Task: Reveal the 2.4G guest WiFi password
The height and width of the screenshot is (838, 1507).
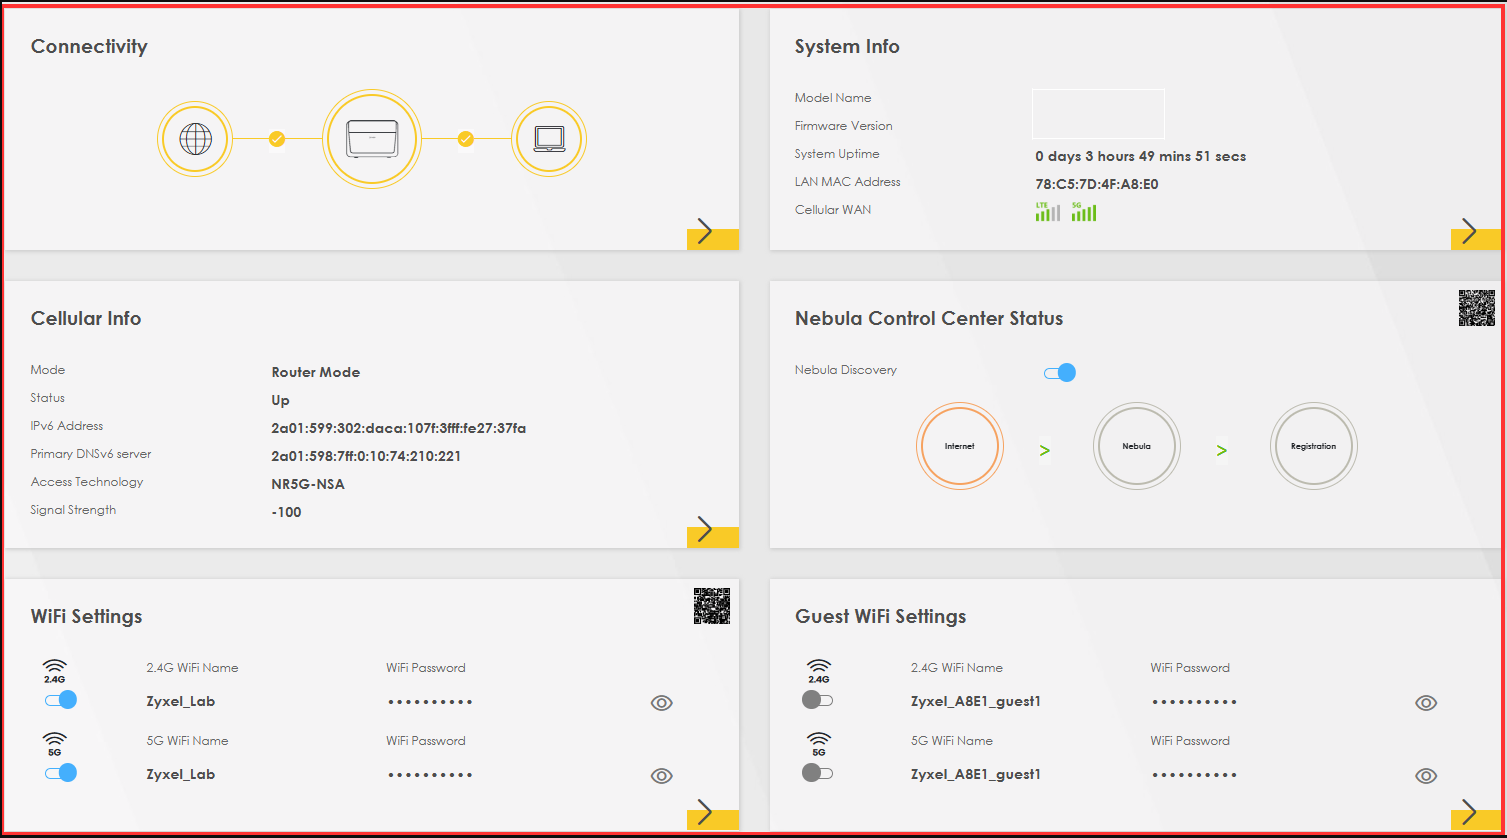Action: pos(1426,703)
